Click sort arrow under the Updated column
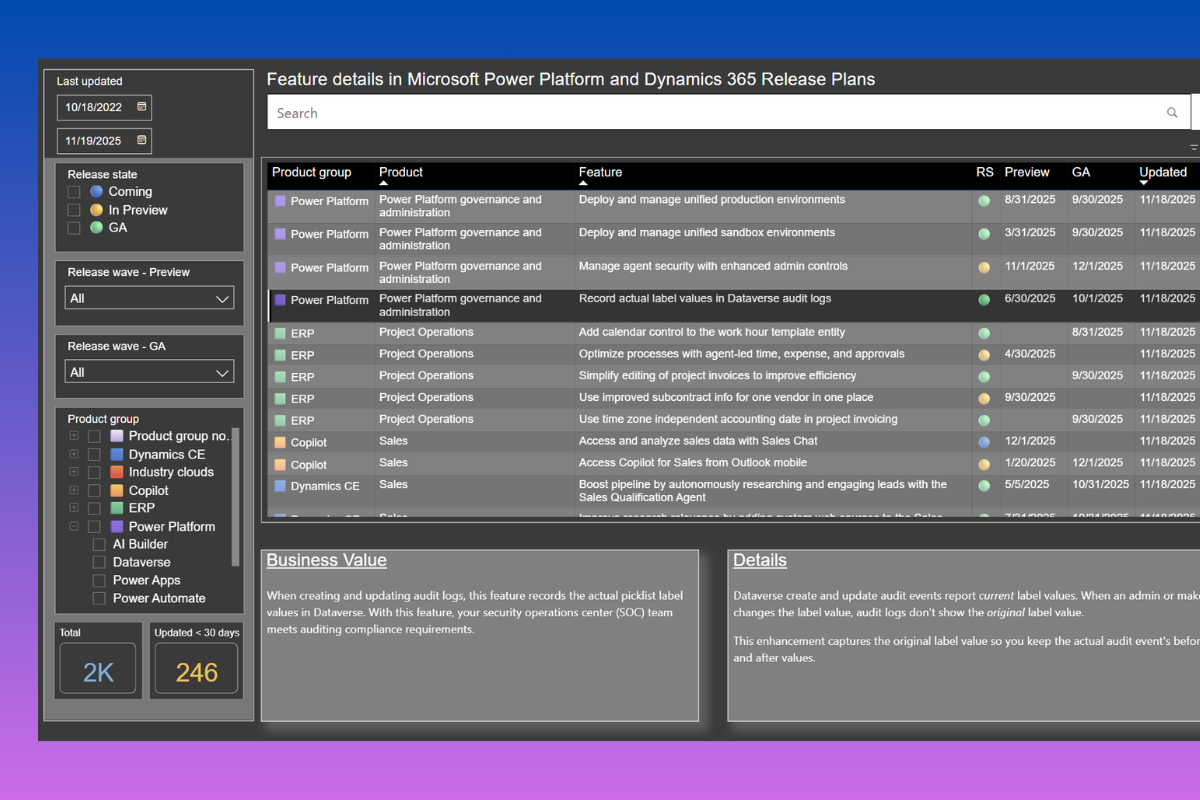The image size is (1200, 800). 1145,184
